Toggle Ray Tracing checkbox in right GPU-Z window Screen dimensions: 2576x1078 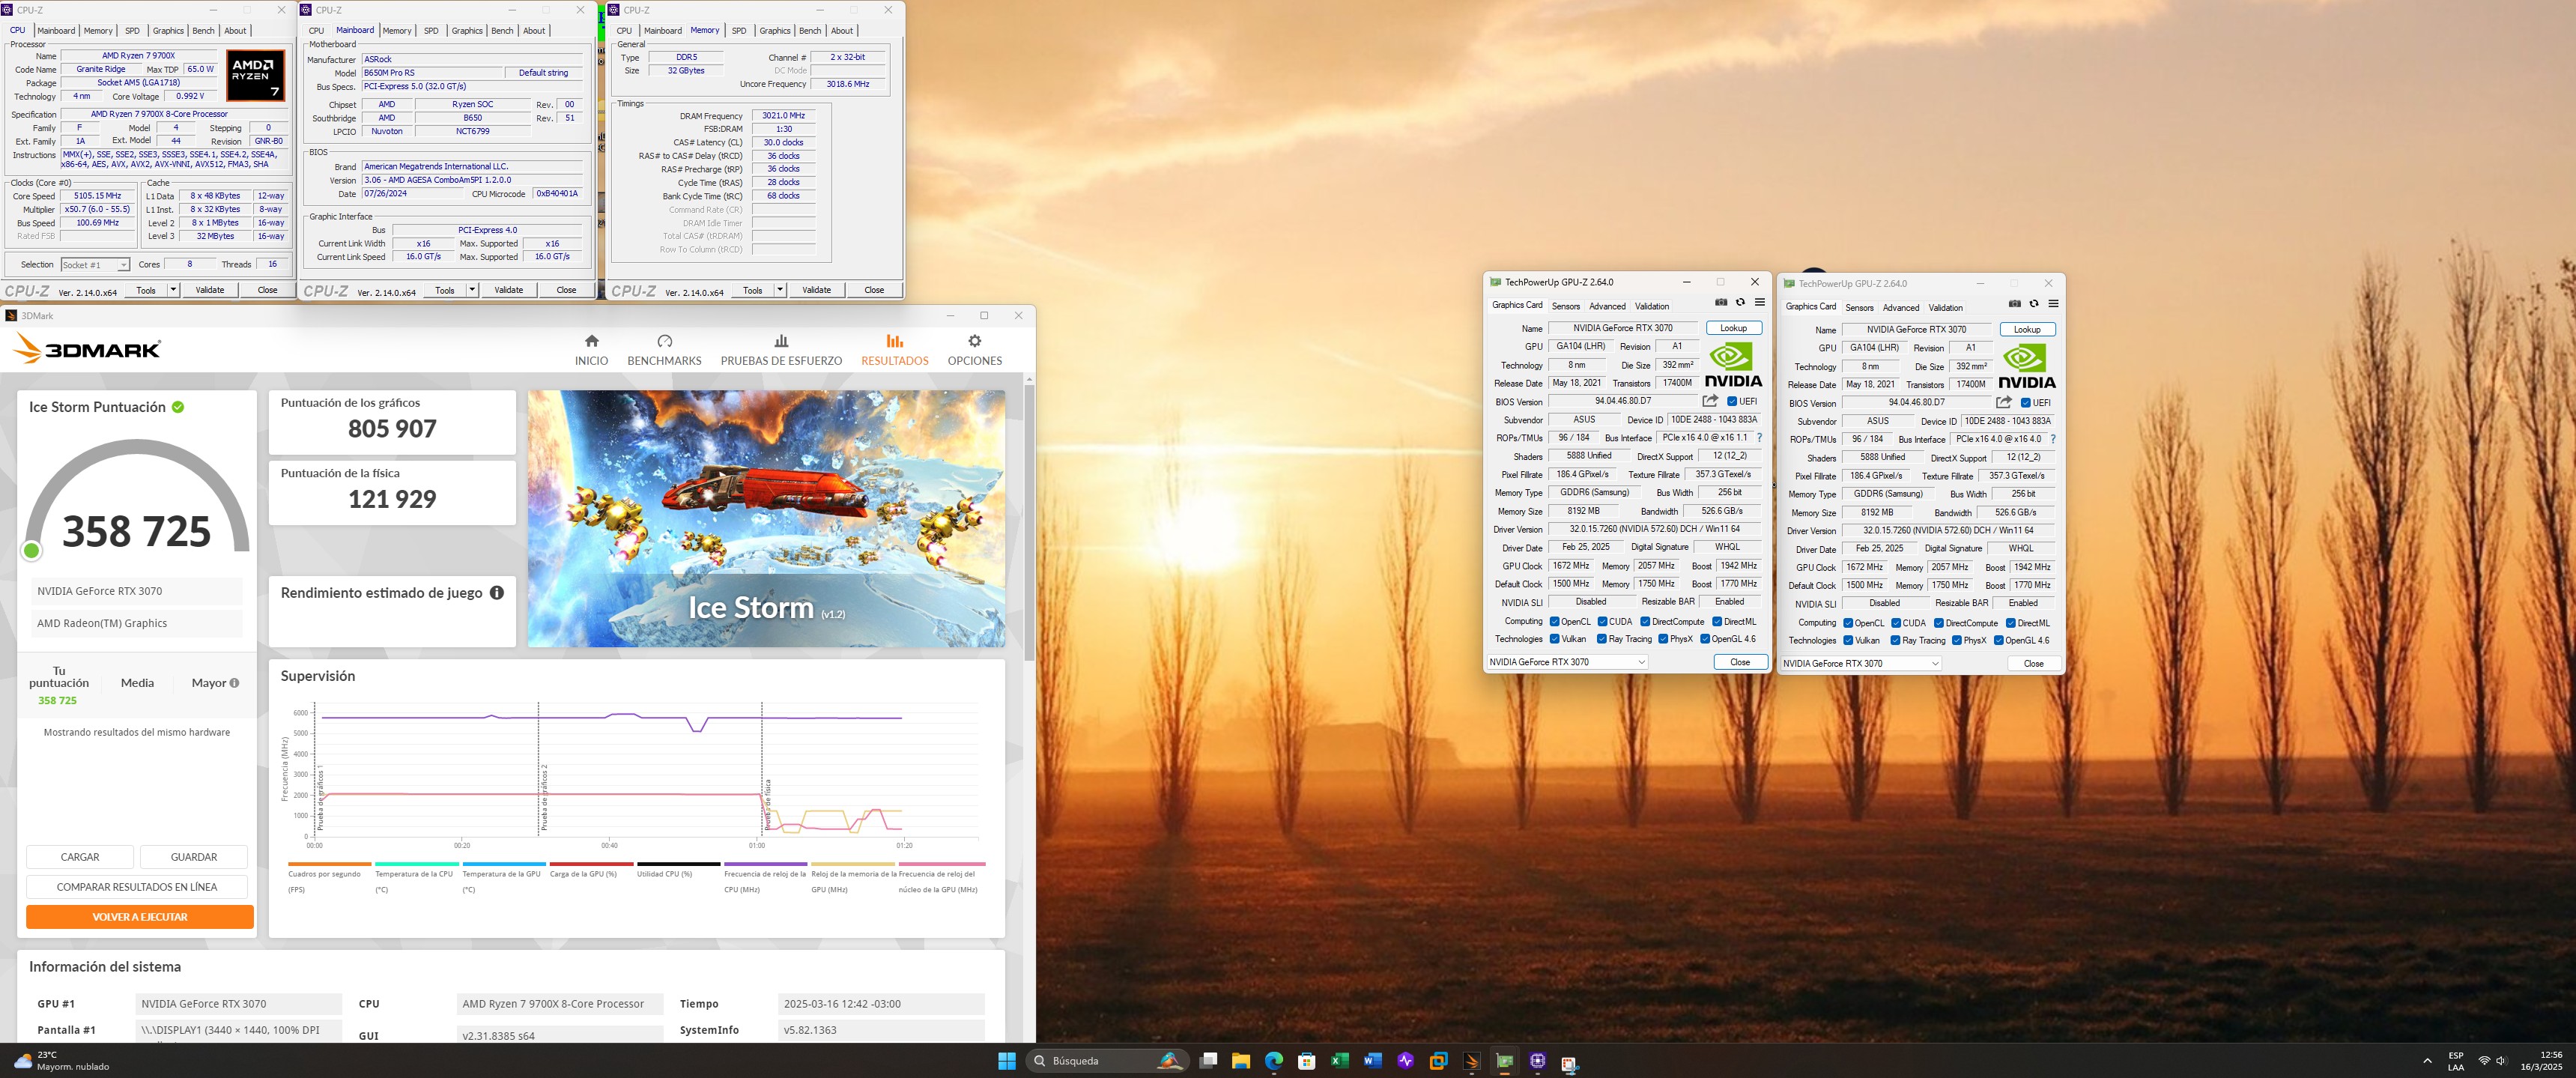[x=1895, y=640]
